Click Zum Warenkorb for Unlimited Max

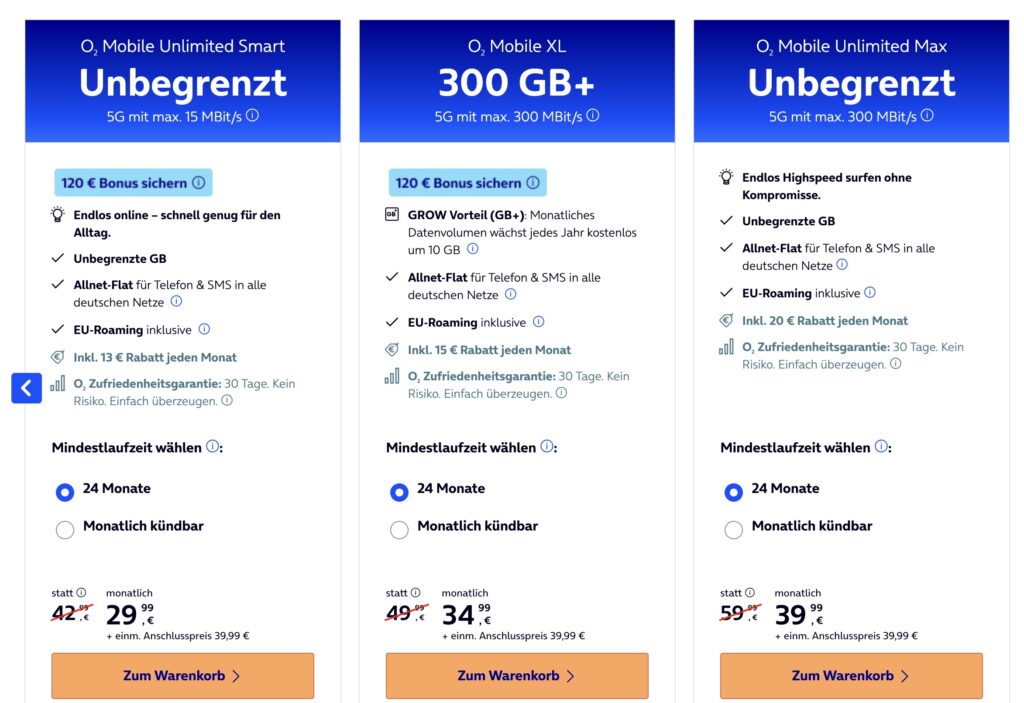click(851, 676)
